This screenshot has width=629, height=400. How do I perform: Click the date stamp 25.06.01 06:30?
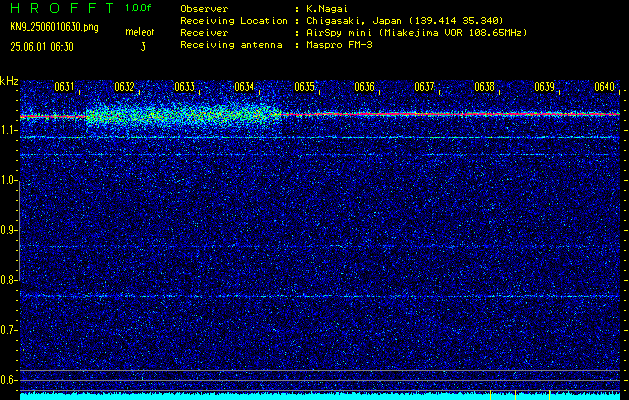point(42,47)
